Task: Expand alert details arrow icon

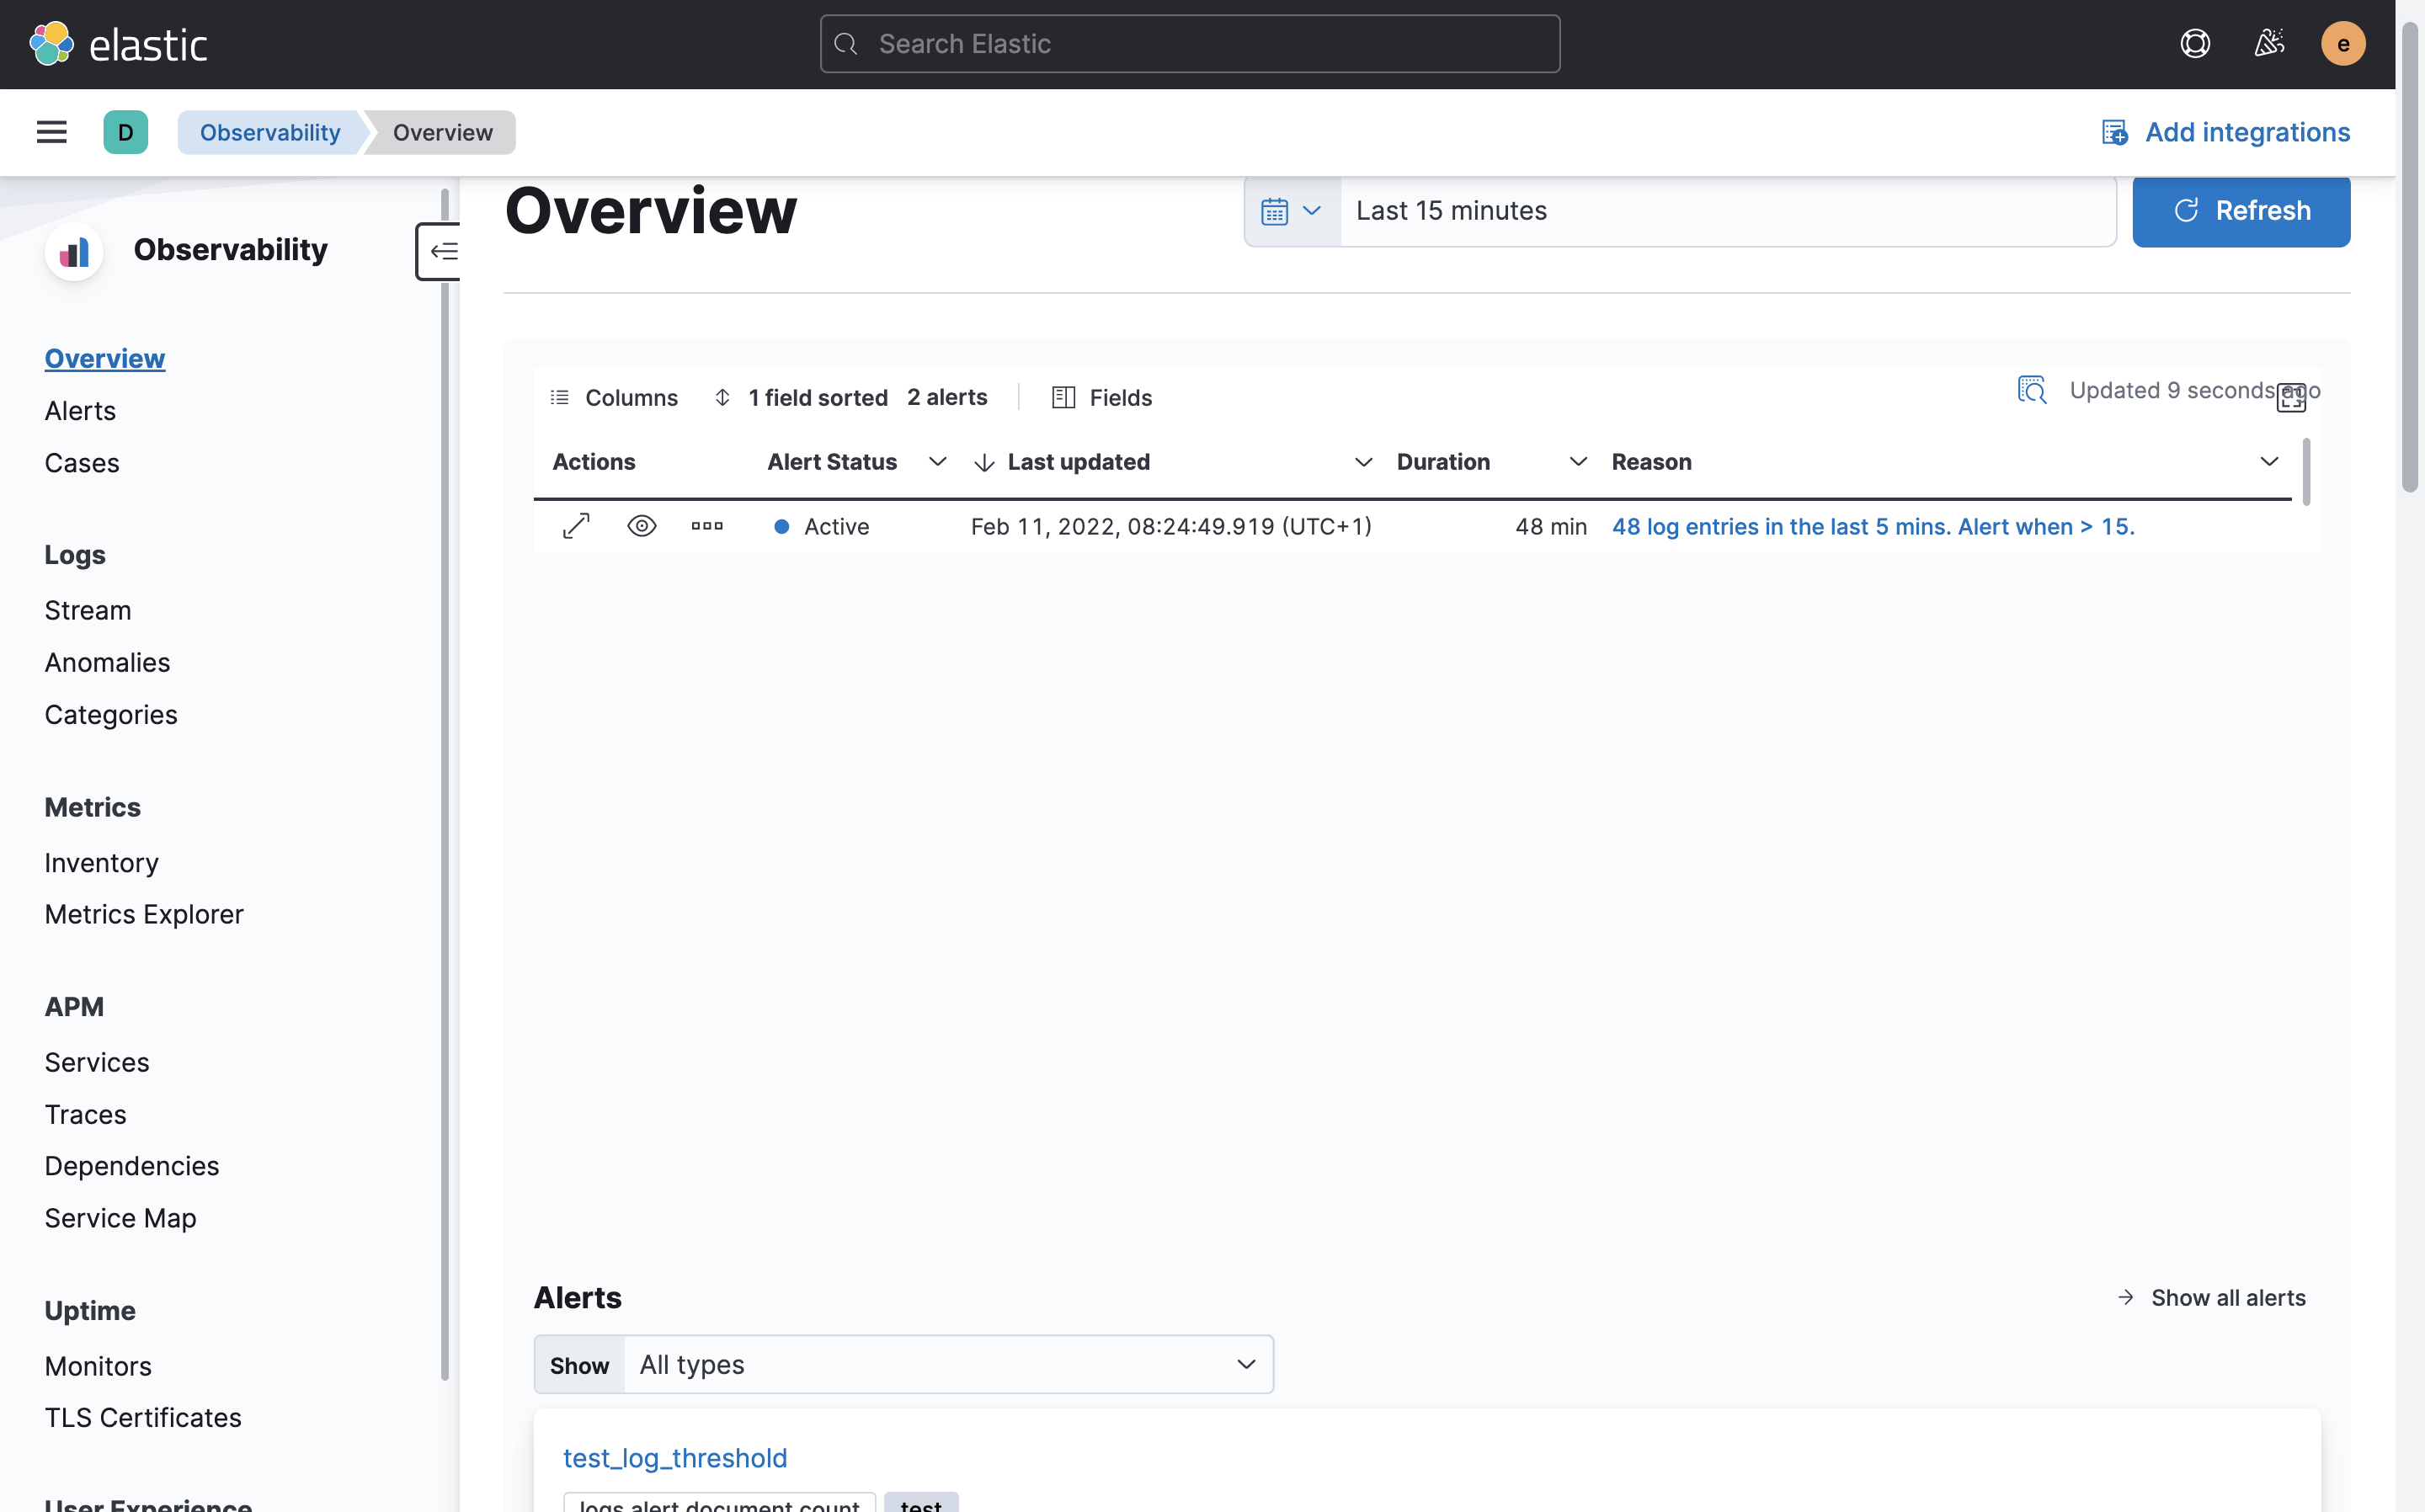Action: coord(576,526)
